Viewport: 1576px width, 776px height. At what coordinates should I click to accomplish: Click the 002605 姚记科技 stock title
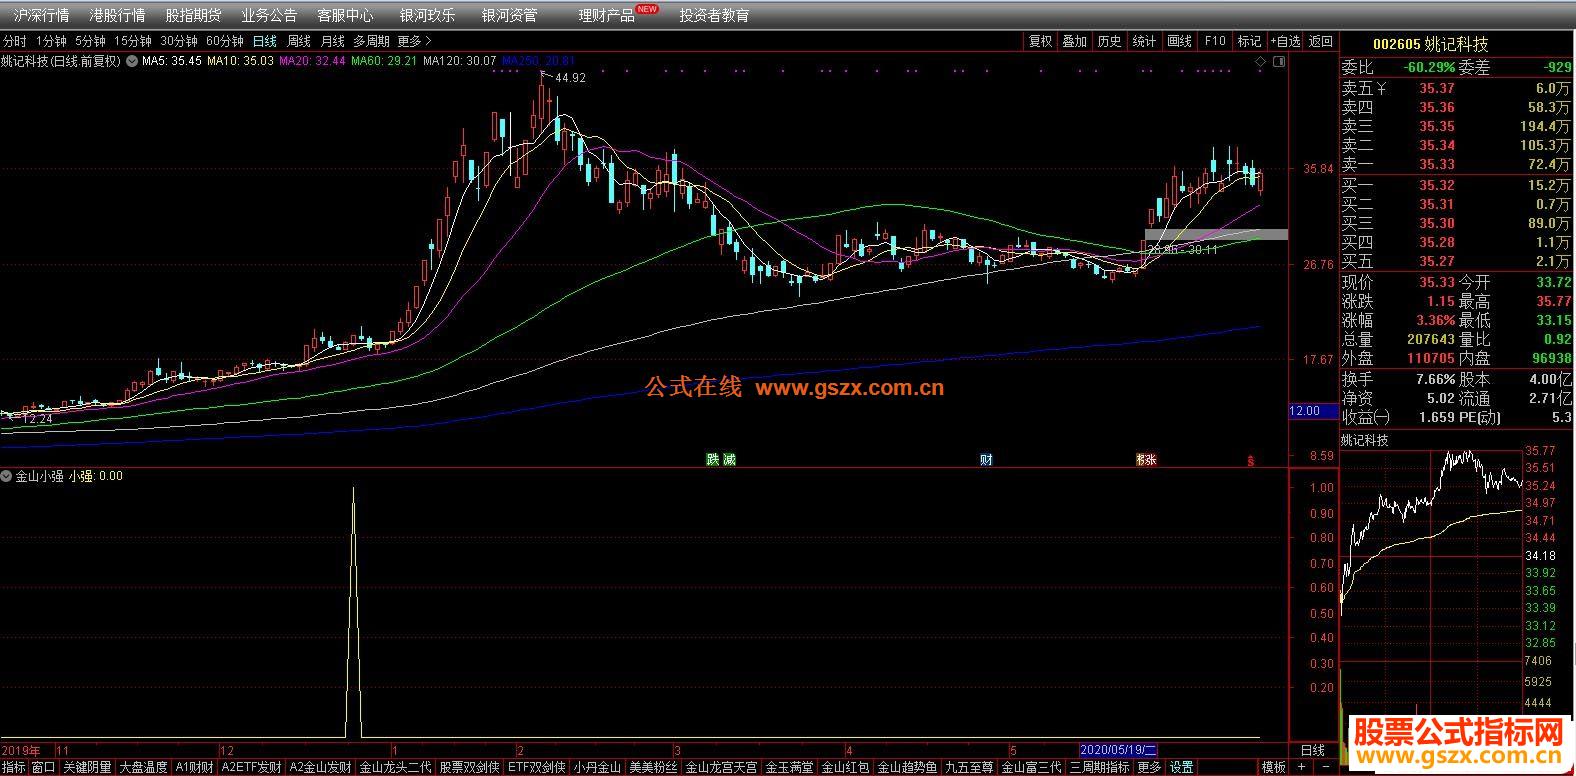[x=1430, y=44]
